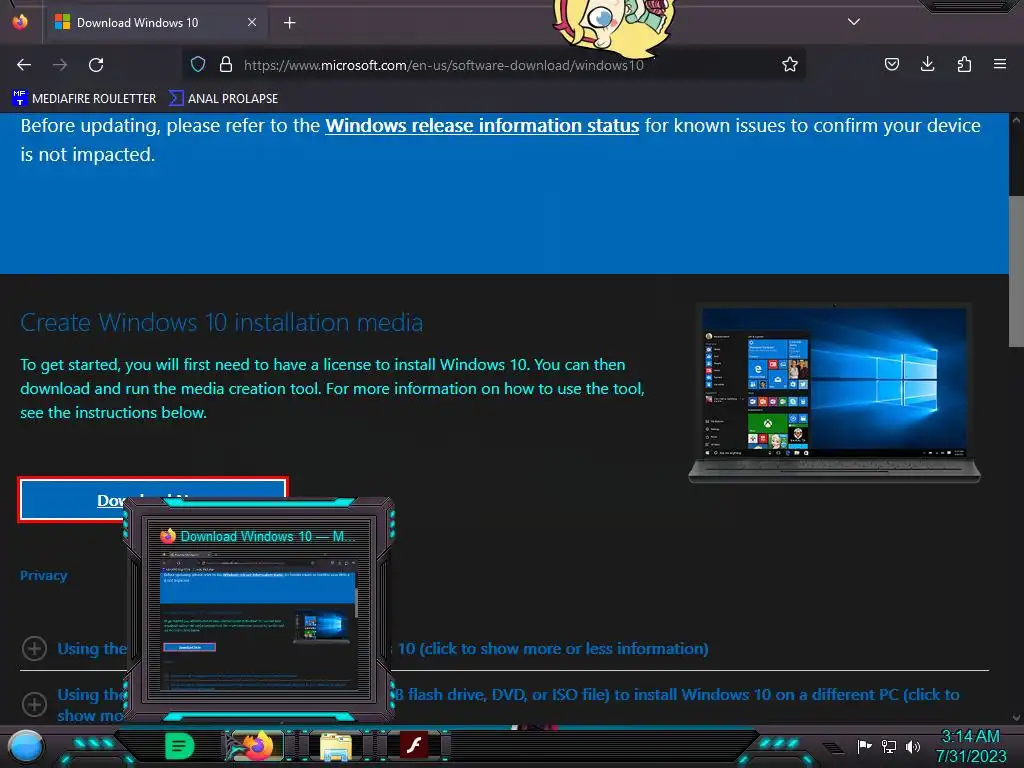The height and width of the screenshot is (768, 1024).
Task: Open the Firefox downloads panel
Action: pos(927,64)
